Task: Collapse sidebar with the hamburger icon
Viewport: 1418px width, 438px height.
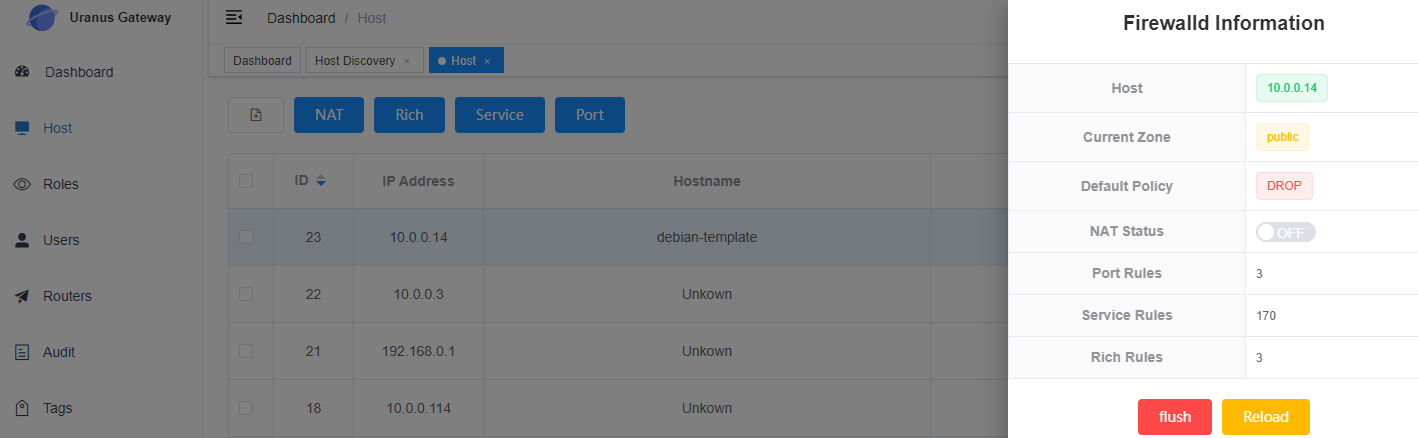Action: pos(234,18)
